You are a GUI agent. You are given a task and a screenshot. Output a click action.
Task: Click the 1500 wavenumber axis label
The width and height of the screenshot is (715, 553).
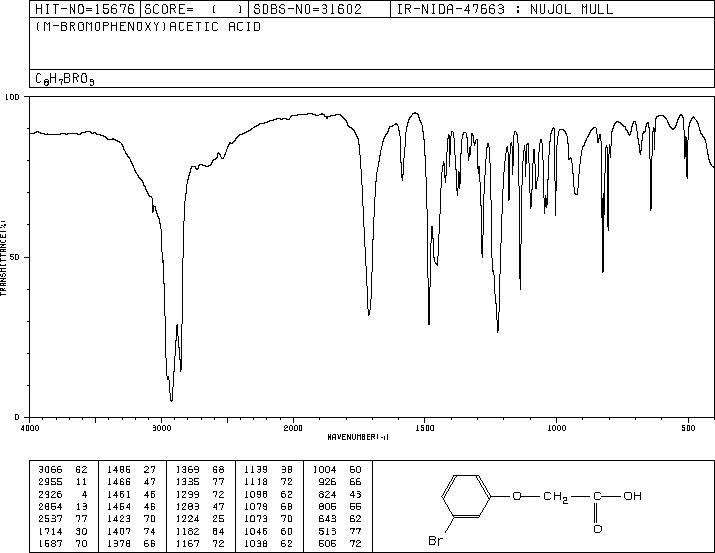[x=425, y=427]
